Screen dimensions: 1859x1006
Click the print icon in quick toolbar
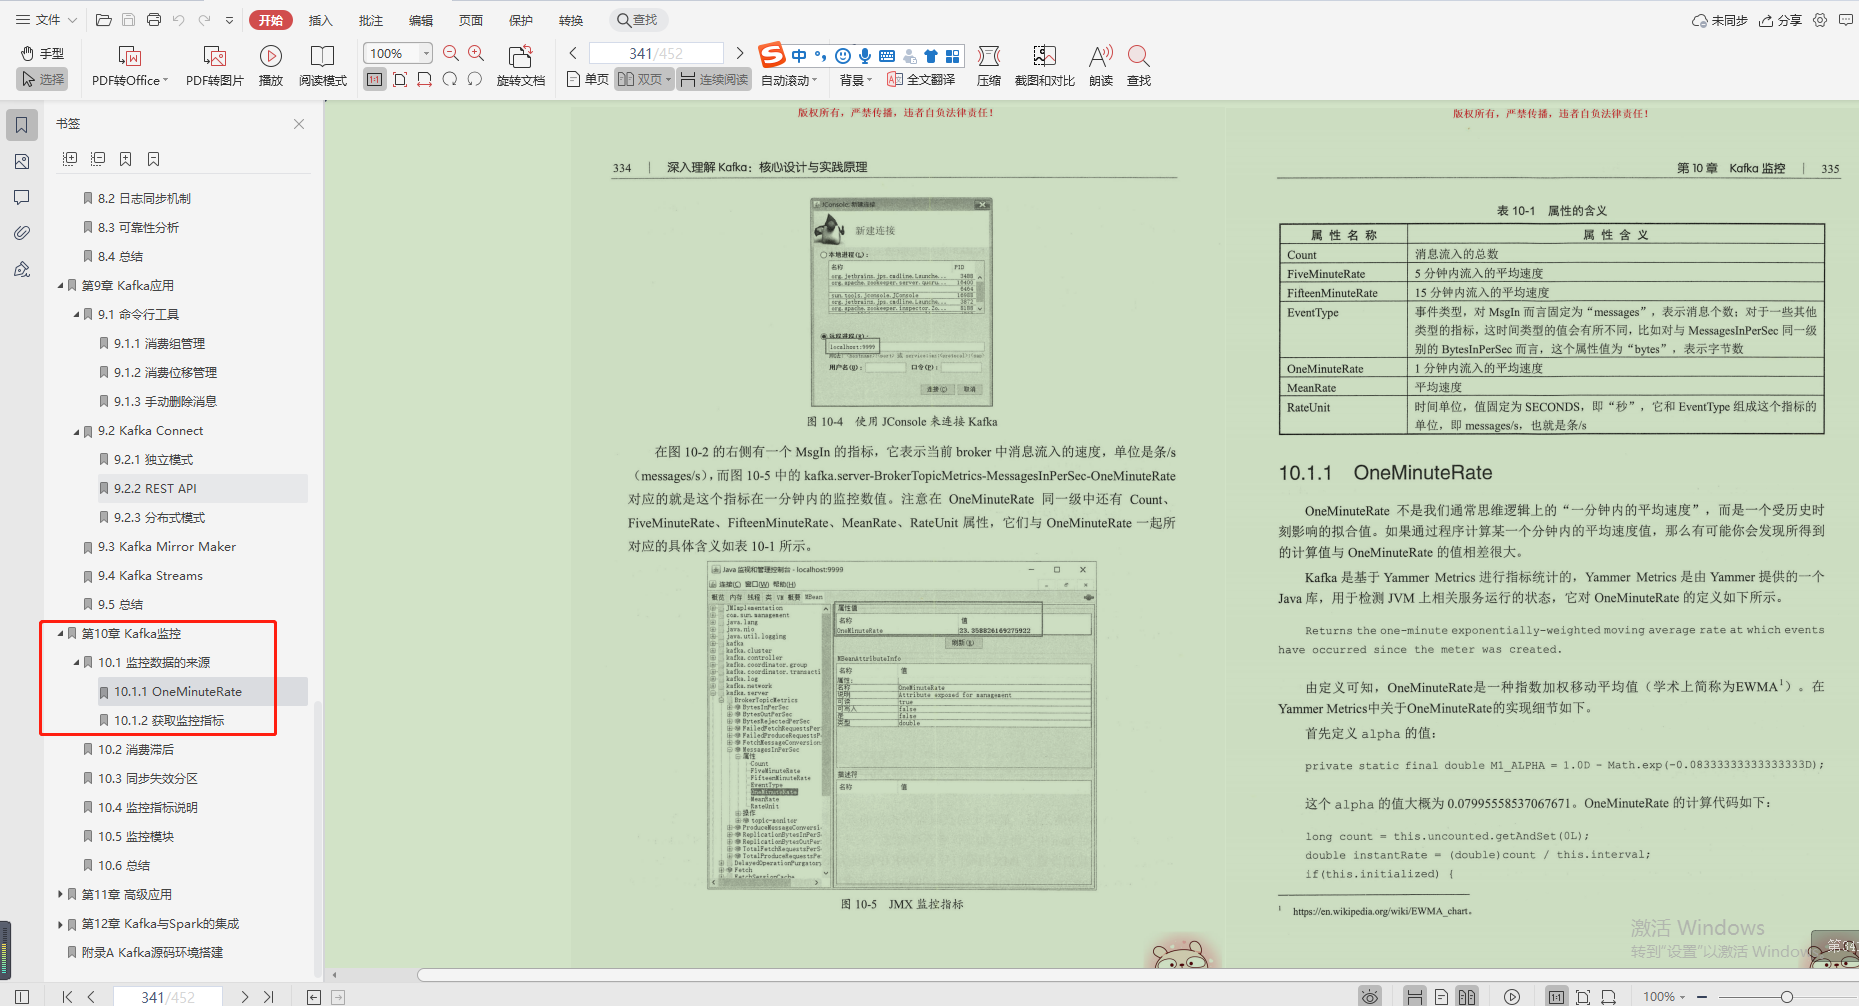pyautogui.click(x=153, y=20)
